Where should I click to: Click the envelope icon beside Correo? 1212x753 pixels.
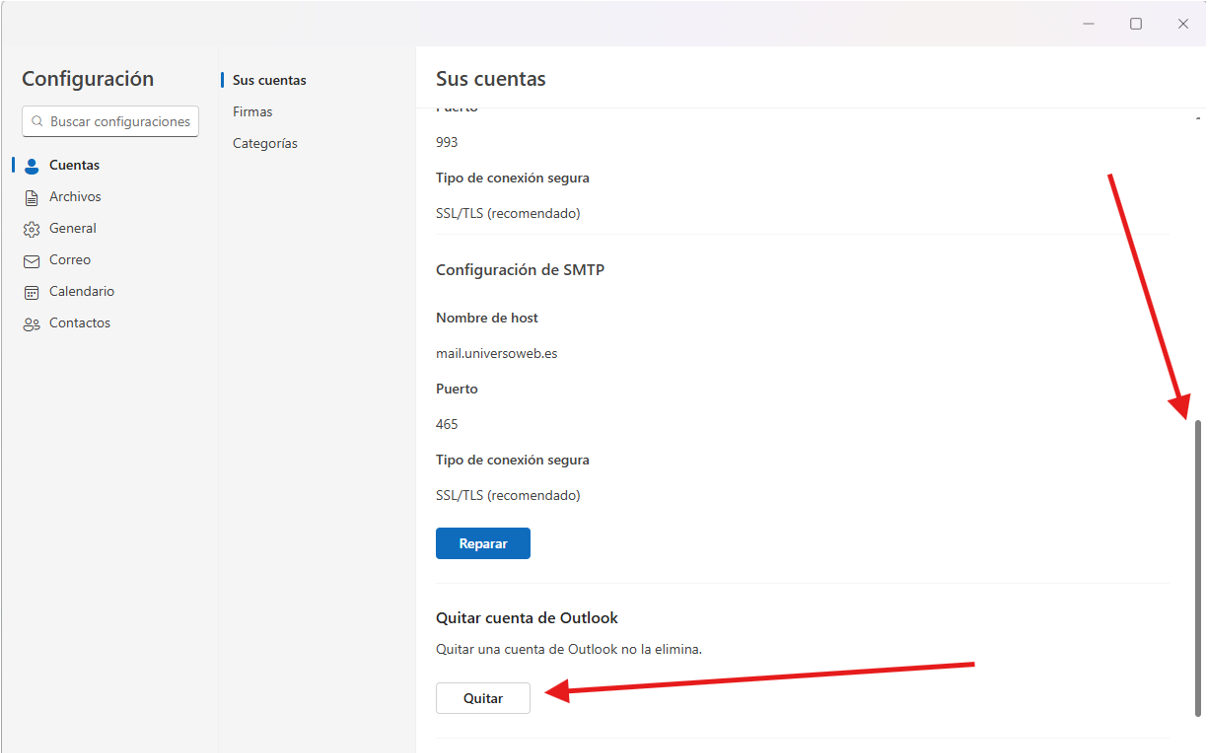31,261
